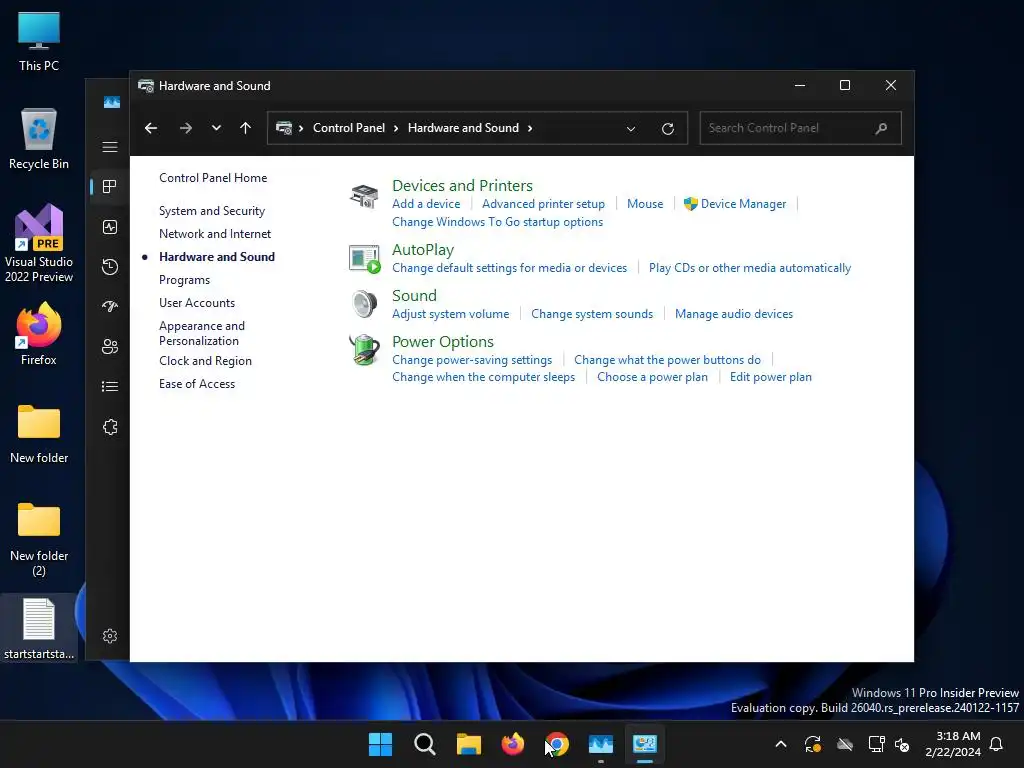Screen dimensions: 1024x768
Task: Go to Control Panel Home
Action: (213, 178)
